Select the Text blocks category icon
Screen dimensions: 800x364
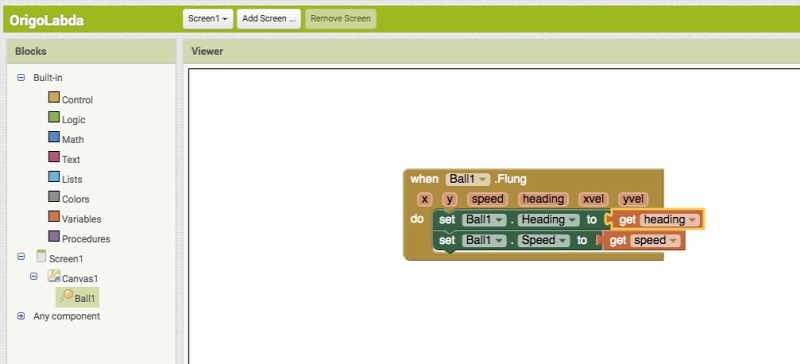[x=54, y=157]
